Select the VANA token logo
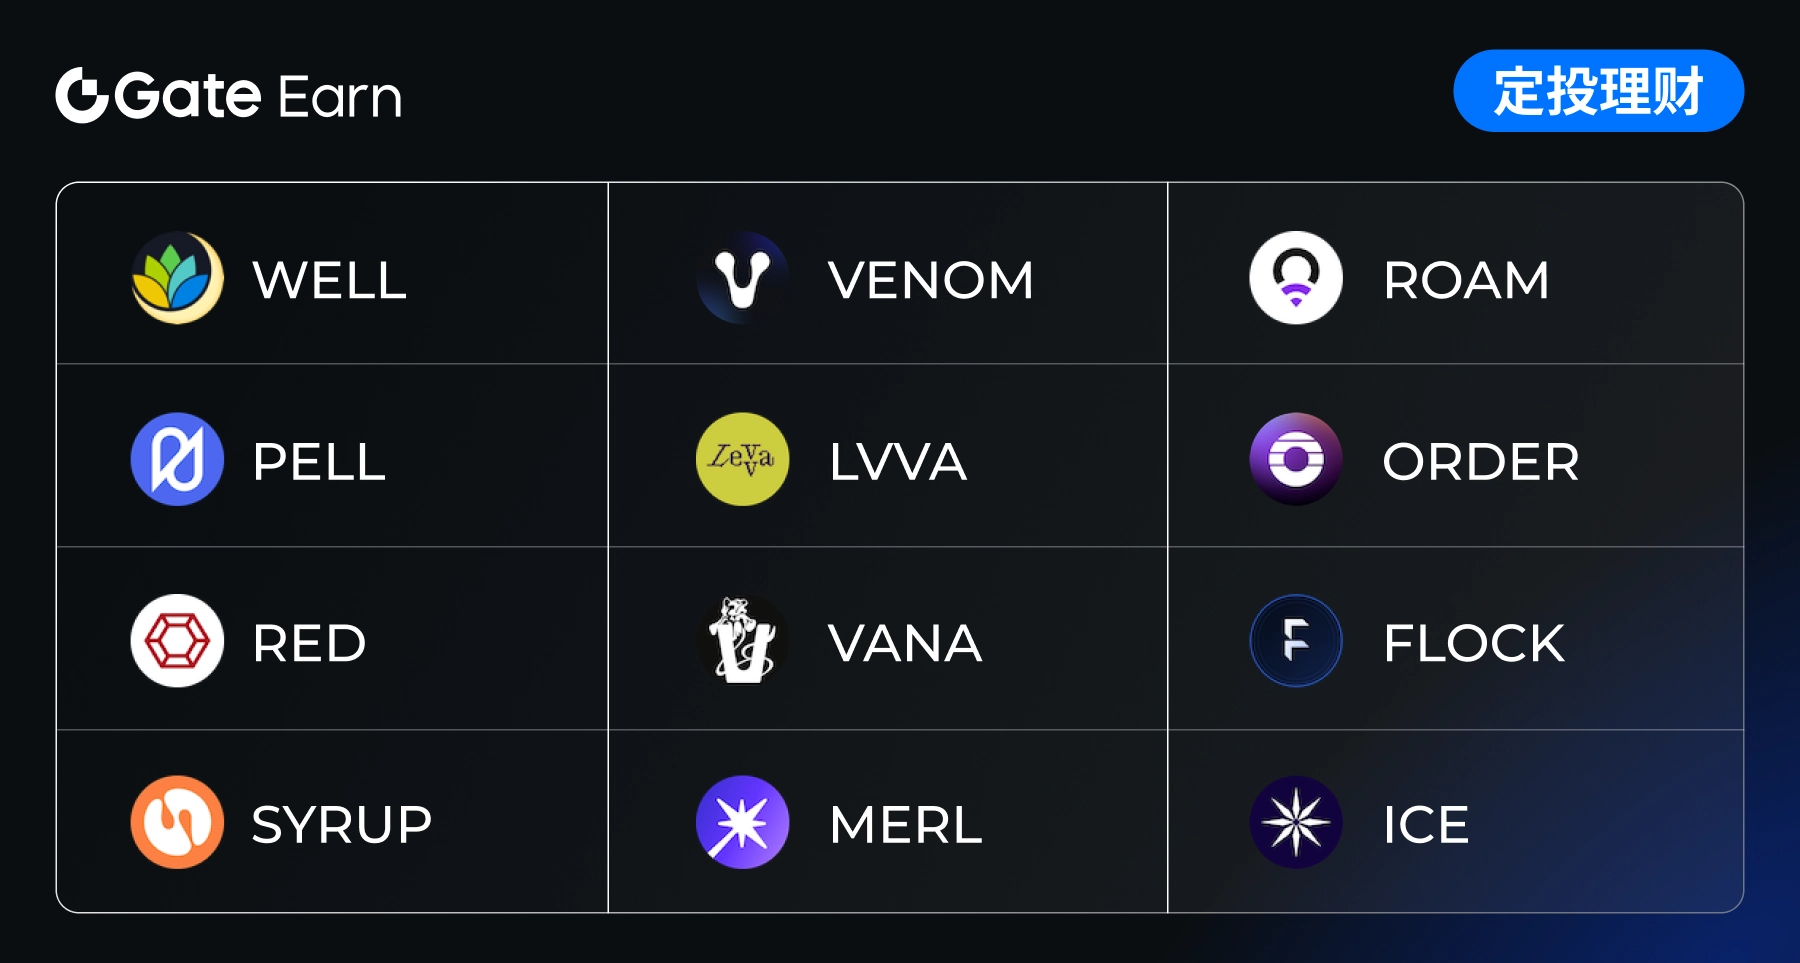The width and height of the screenshot is (1800, 963). coord(742,641)
